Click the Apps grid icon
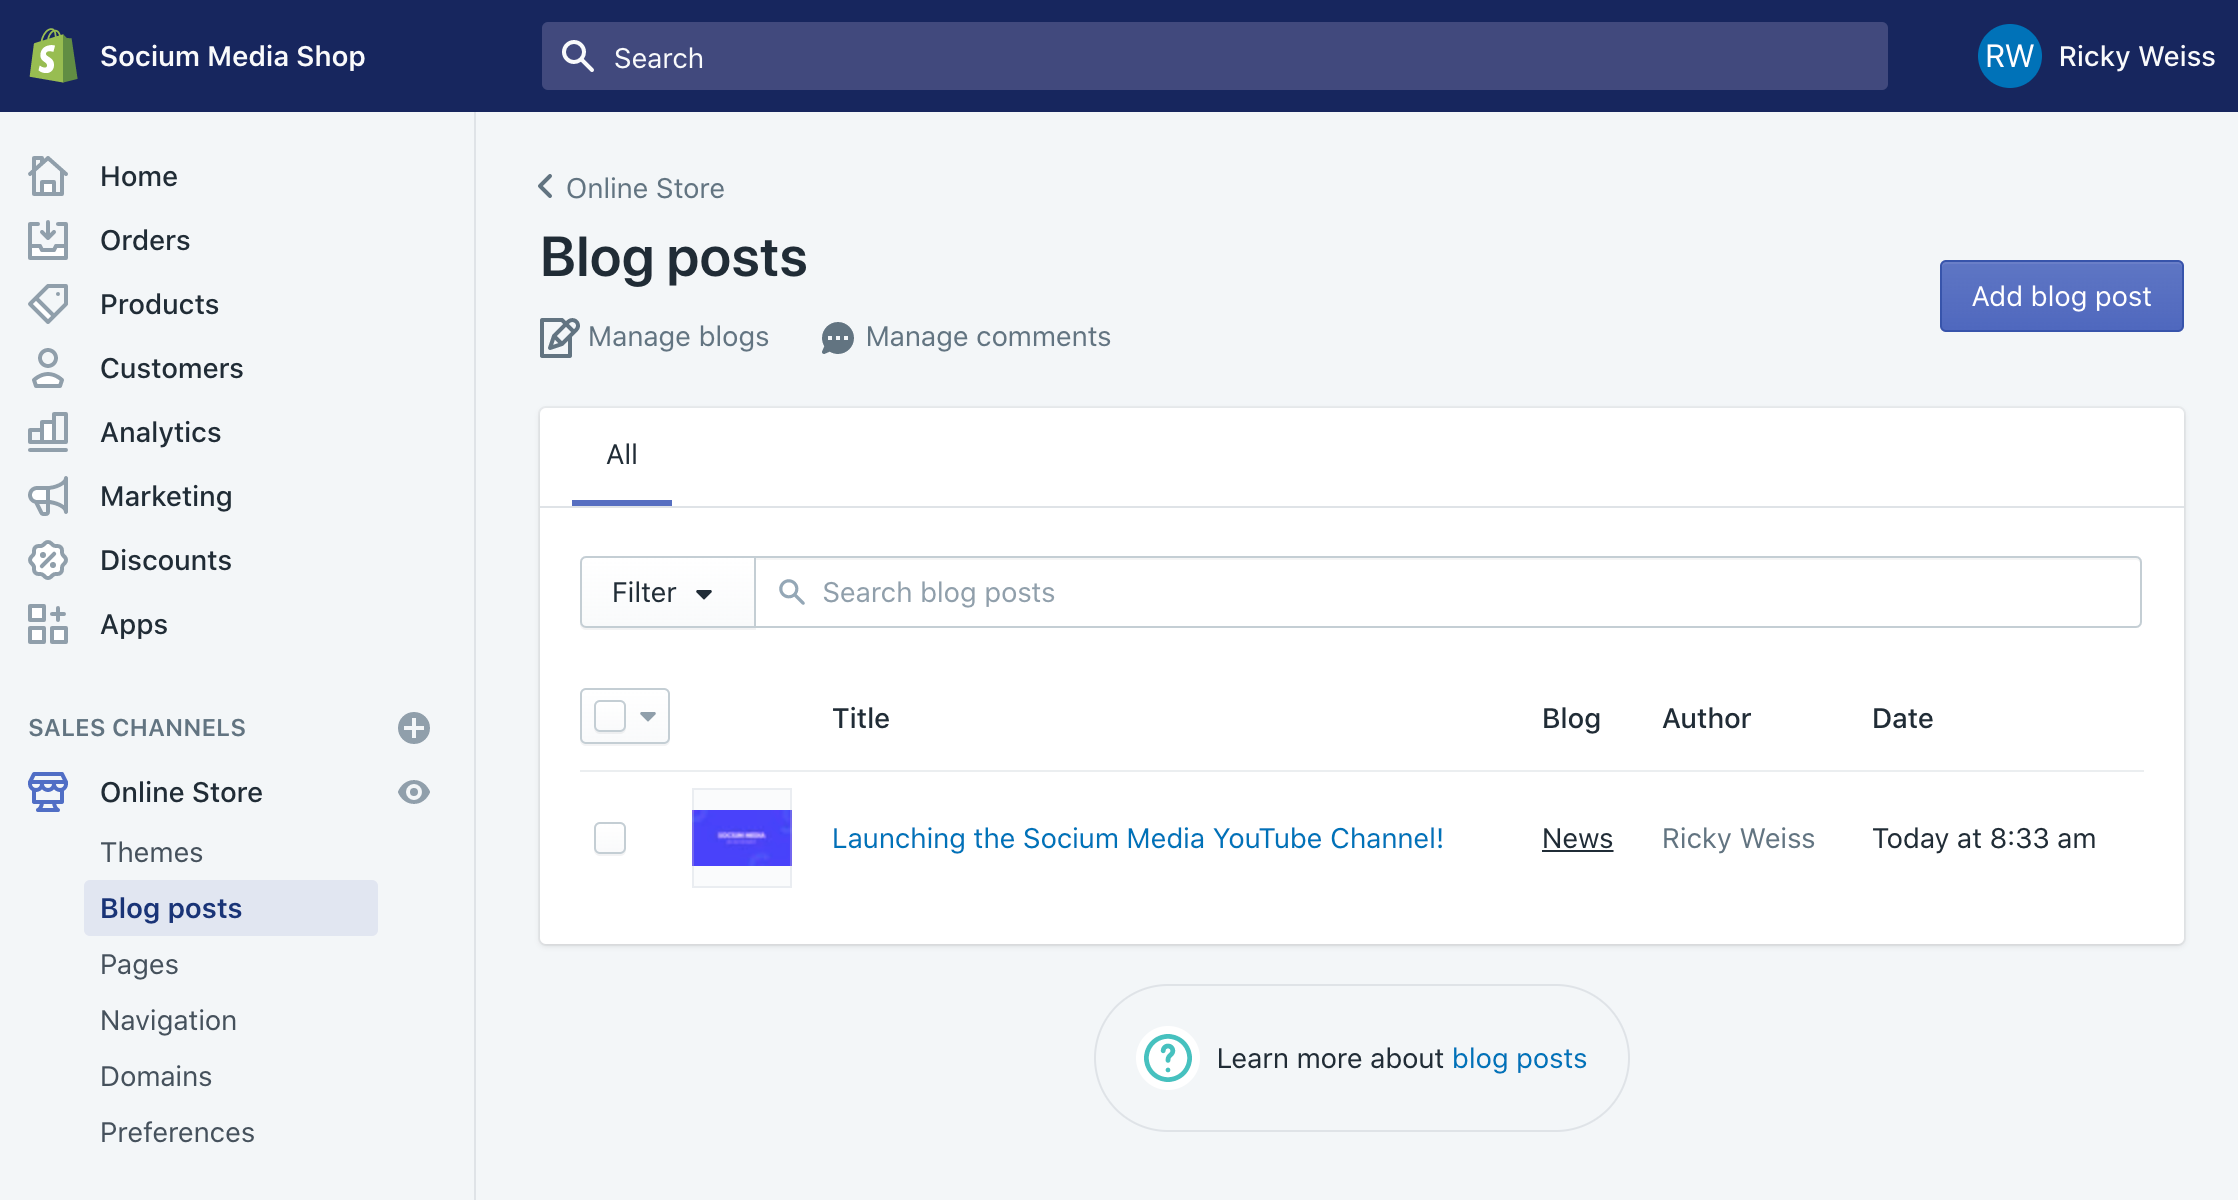2238x1200 pixels. (x=48, y=624)
